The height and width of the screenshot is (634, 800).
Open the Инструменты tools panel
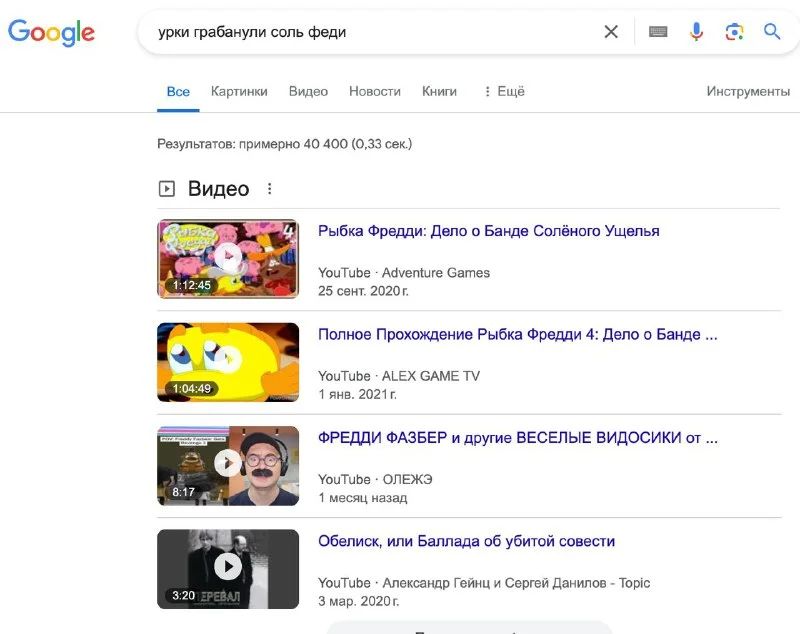[747, 91]
